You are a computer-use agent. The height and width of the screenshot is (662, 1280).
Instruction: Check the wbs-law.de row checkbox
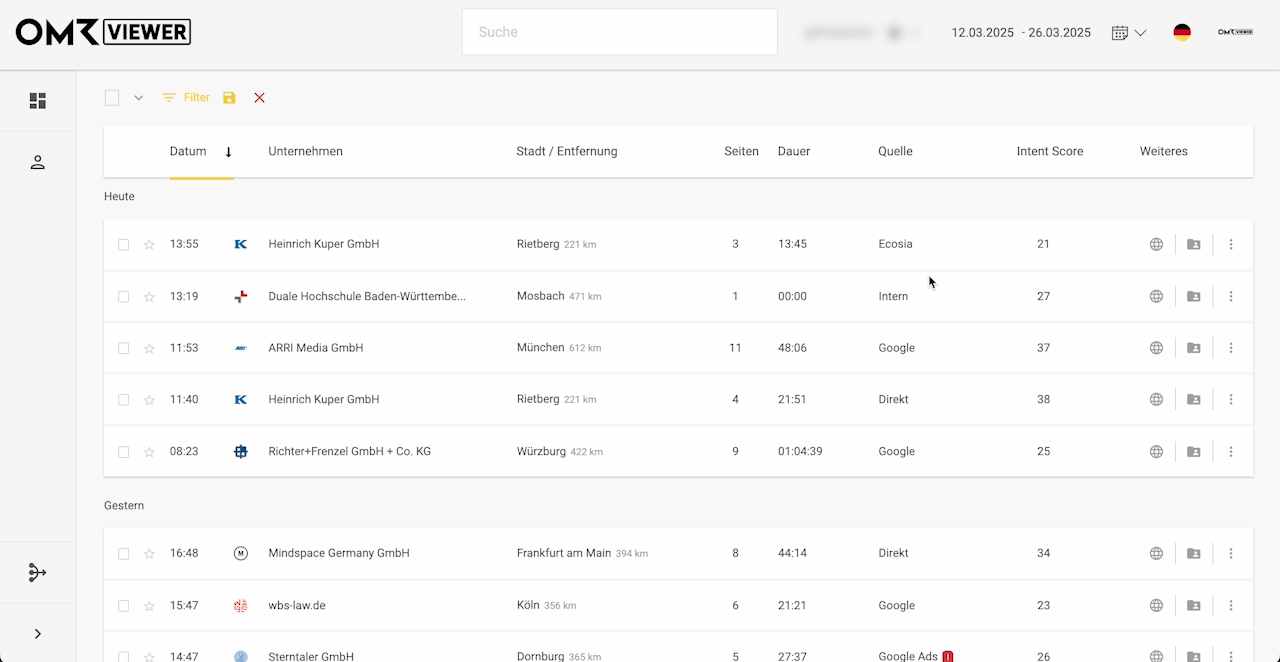click(124, 606)
